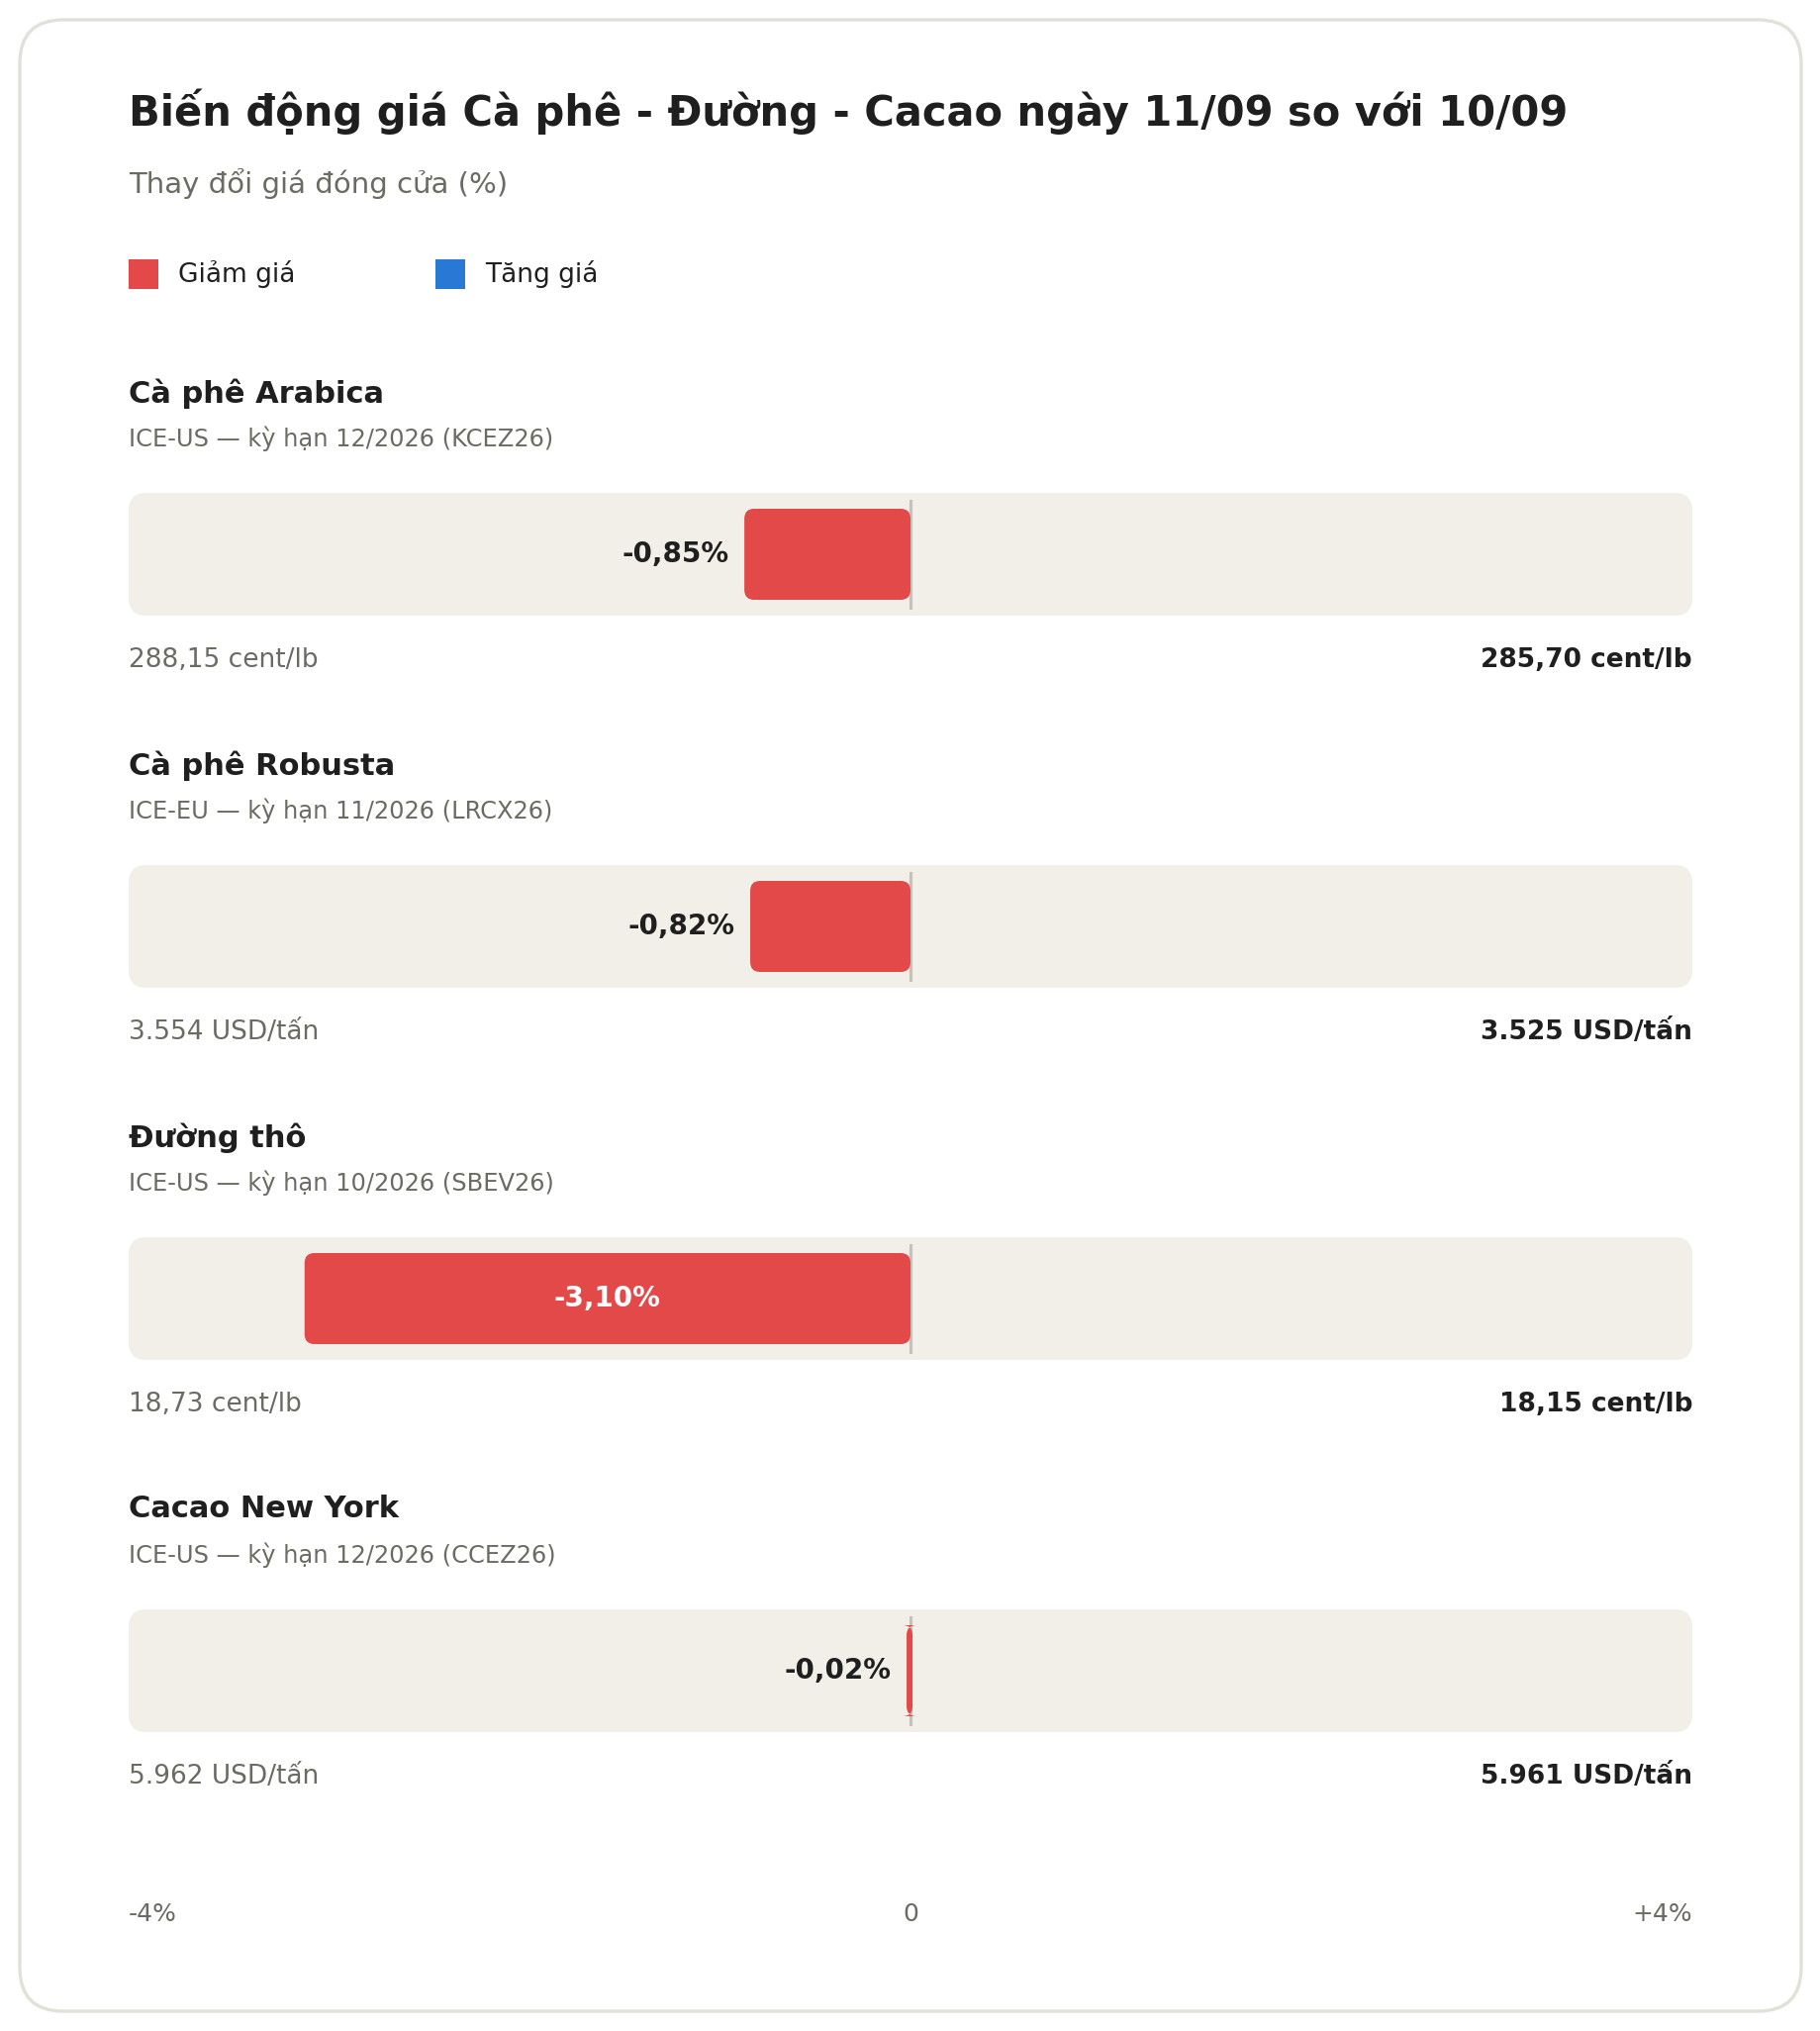Select the Cacao New York heading

pyautogui.click(x=264, y=1508)
